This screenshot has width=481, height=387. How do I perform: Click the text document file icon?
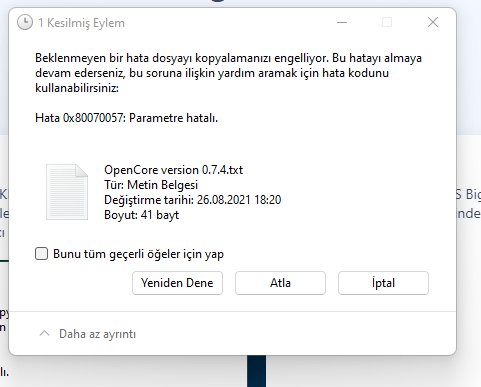click(67, 192)
